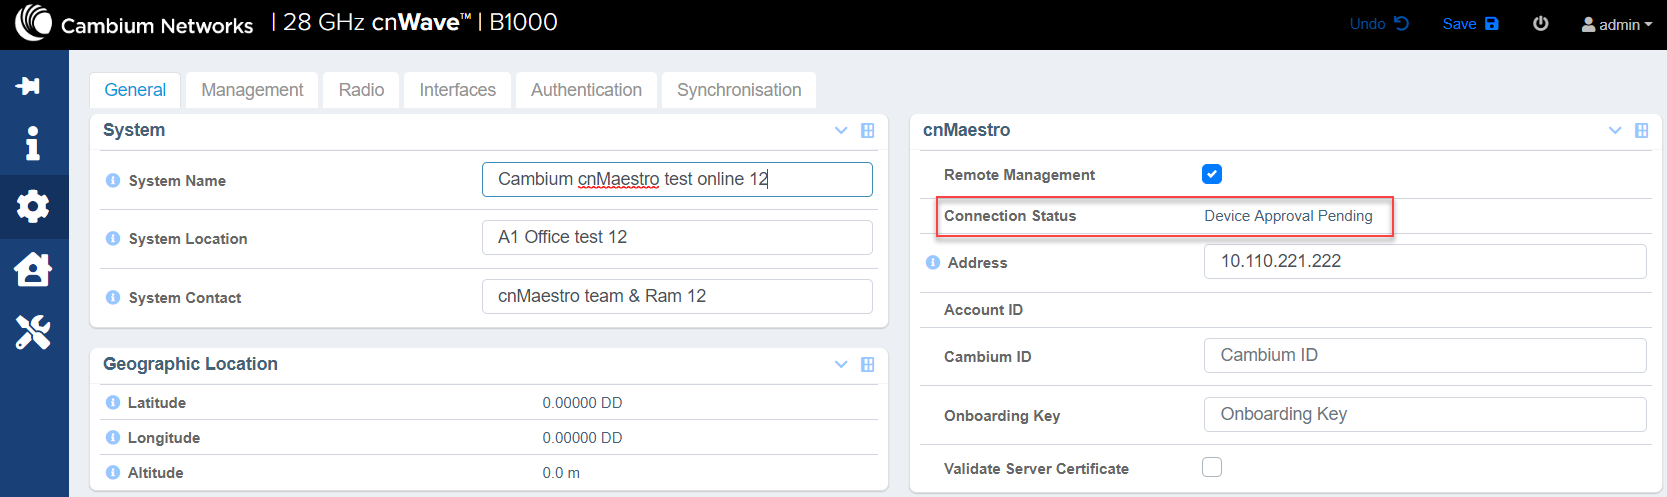Click info icon beside System Location

113,239
